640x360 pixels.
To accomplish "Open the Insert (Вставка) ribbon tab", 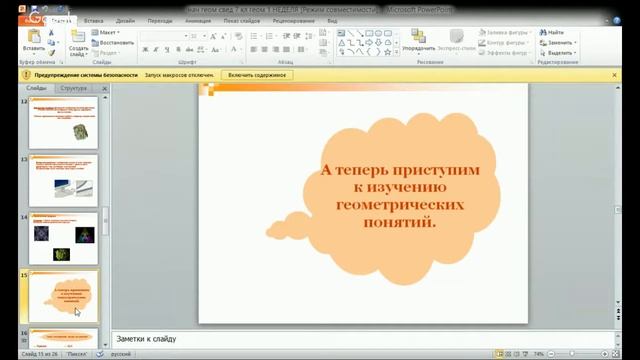I will [93, 20].
